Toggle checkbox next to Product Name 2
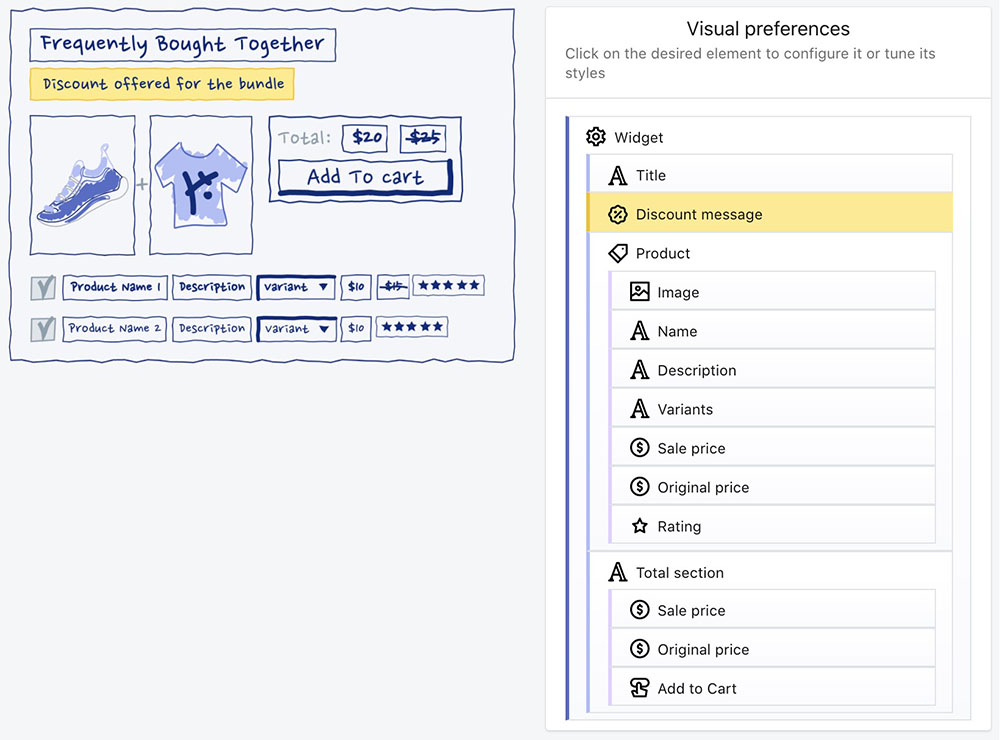 43,329
